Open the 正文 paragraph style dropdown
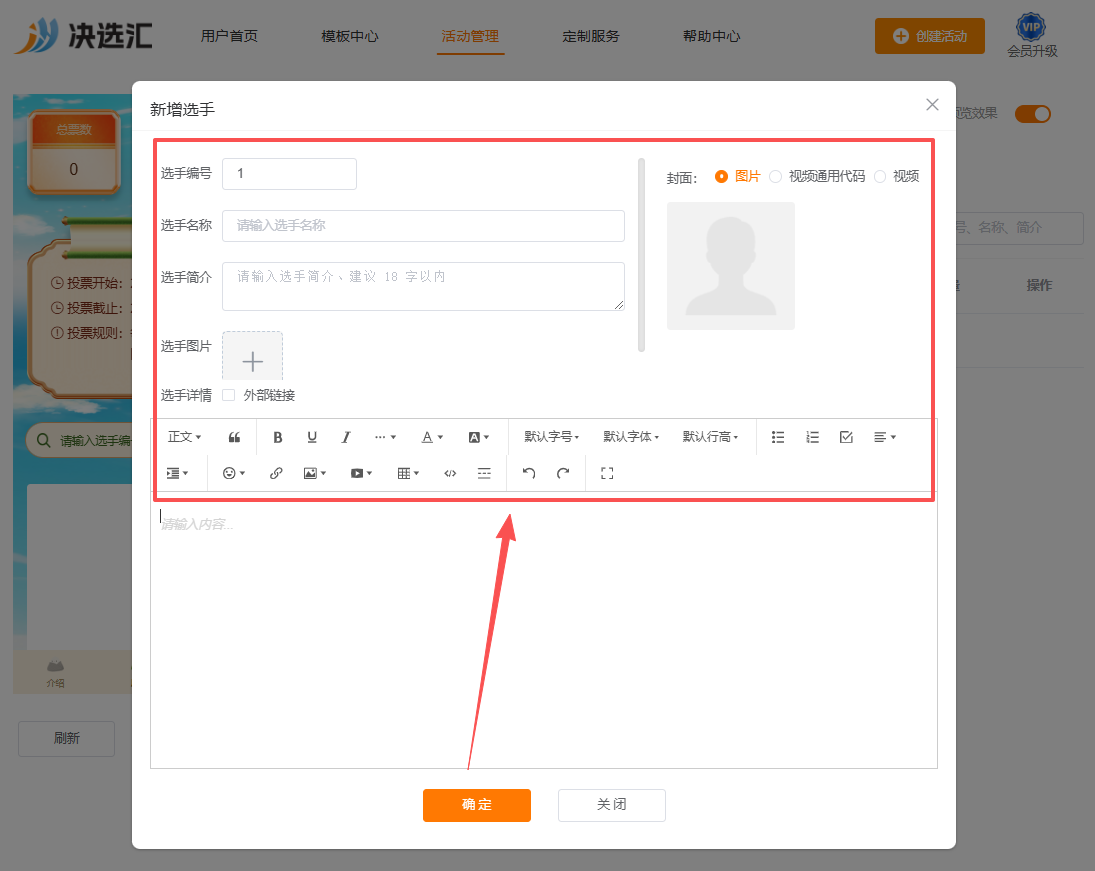 pos(184,437)
